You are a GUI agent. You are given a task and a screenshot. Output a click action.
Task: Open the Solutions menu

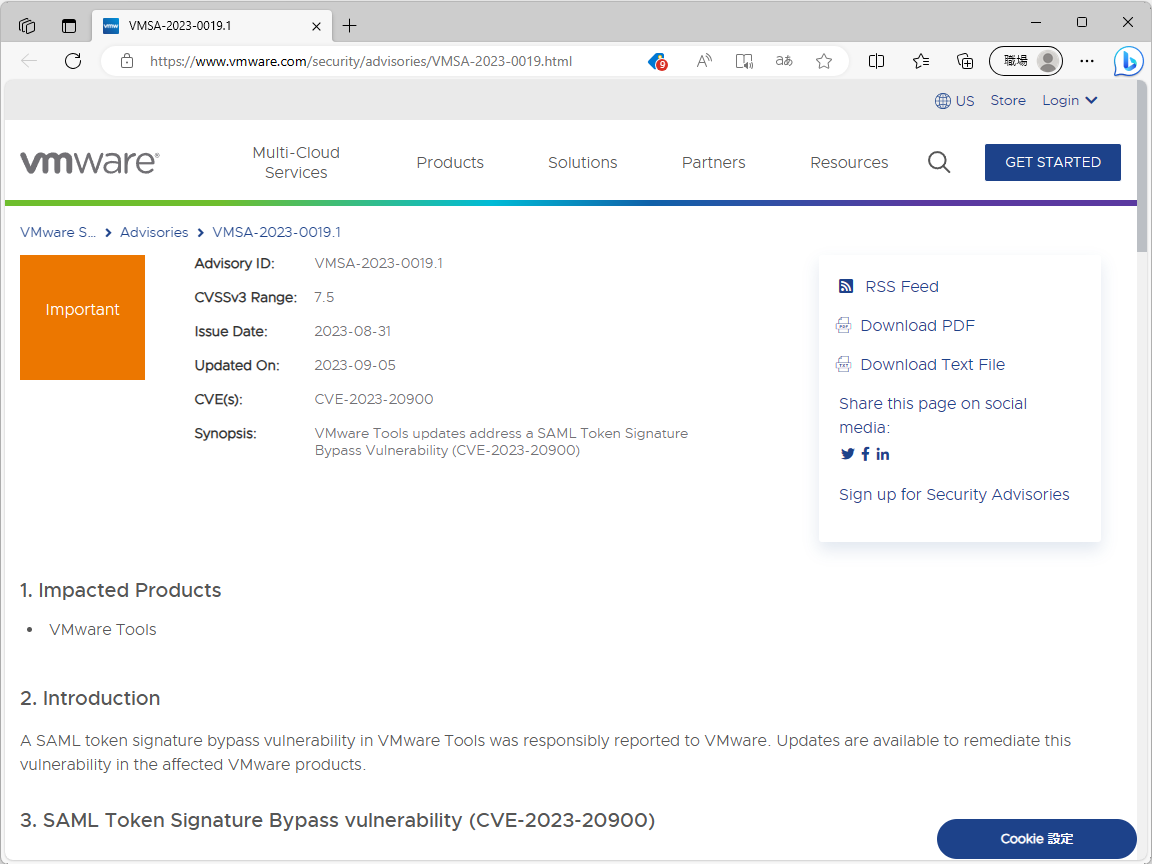(x=583, y=162)
